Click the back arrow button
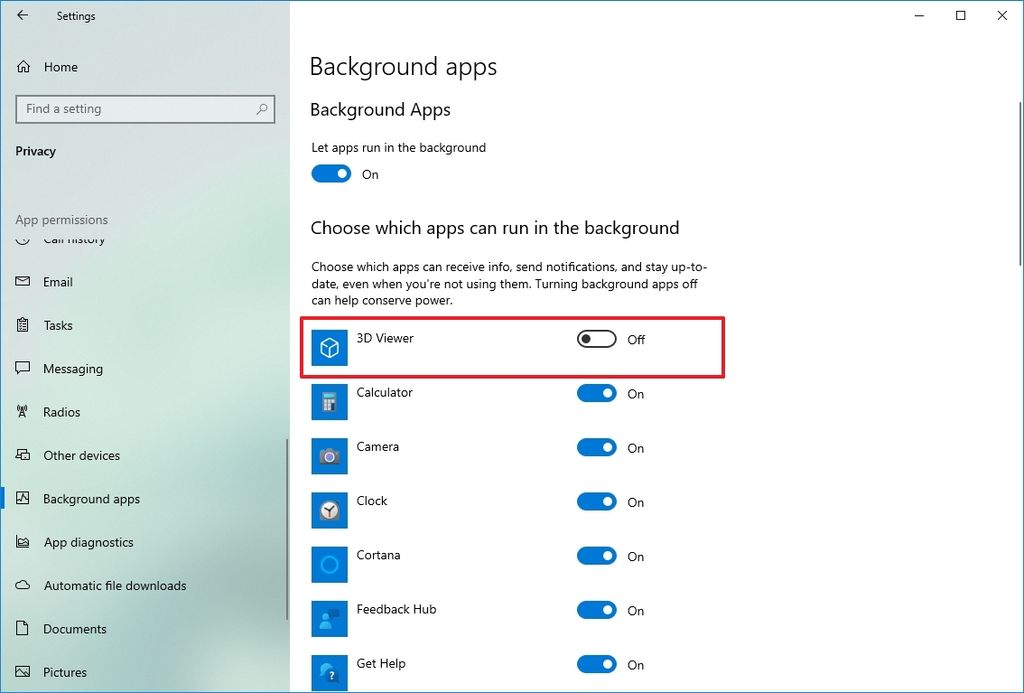 click(x=22, y=15)
